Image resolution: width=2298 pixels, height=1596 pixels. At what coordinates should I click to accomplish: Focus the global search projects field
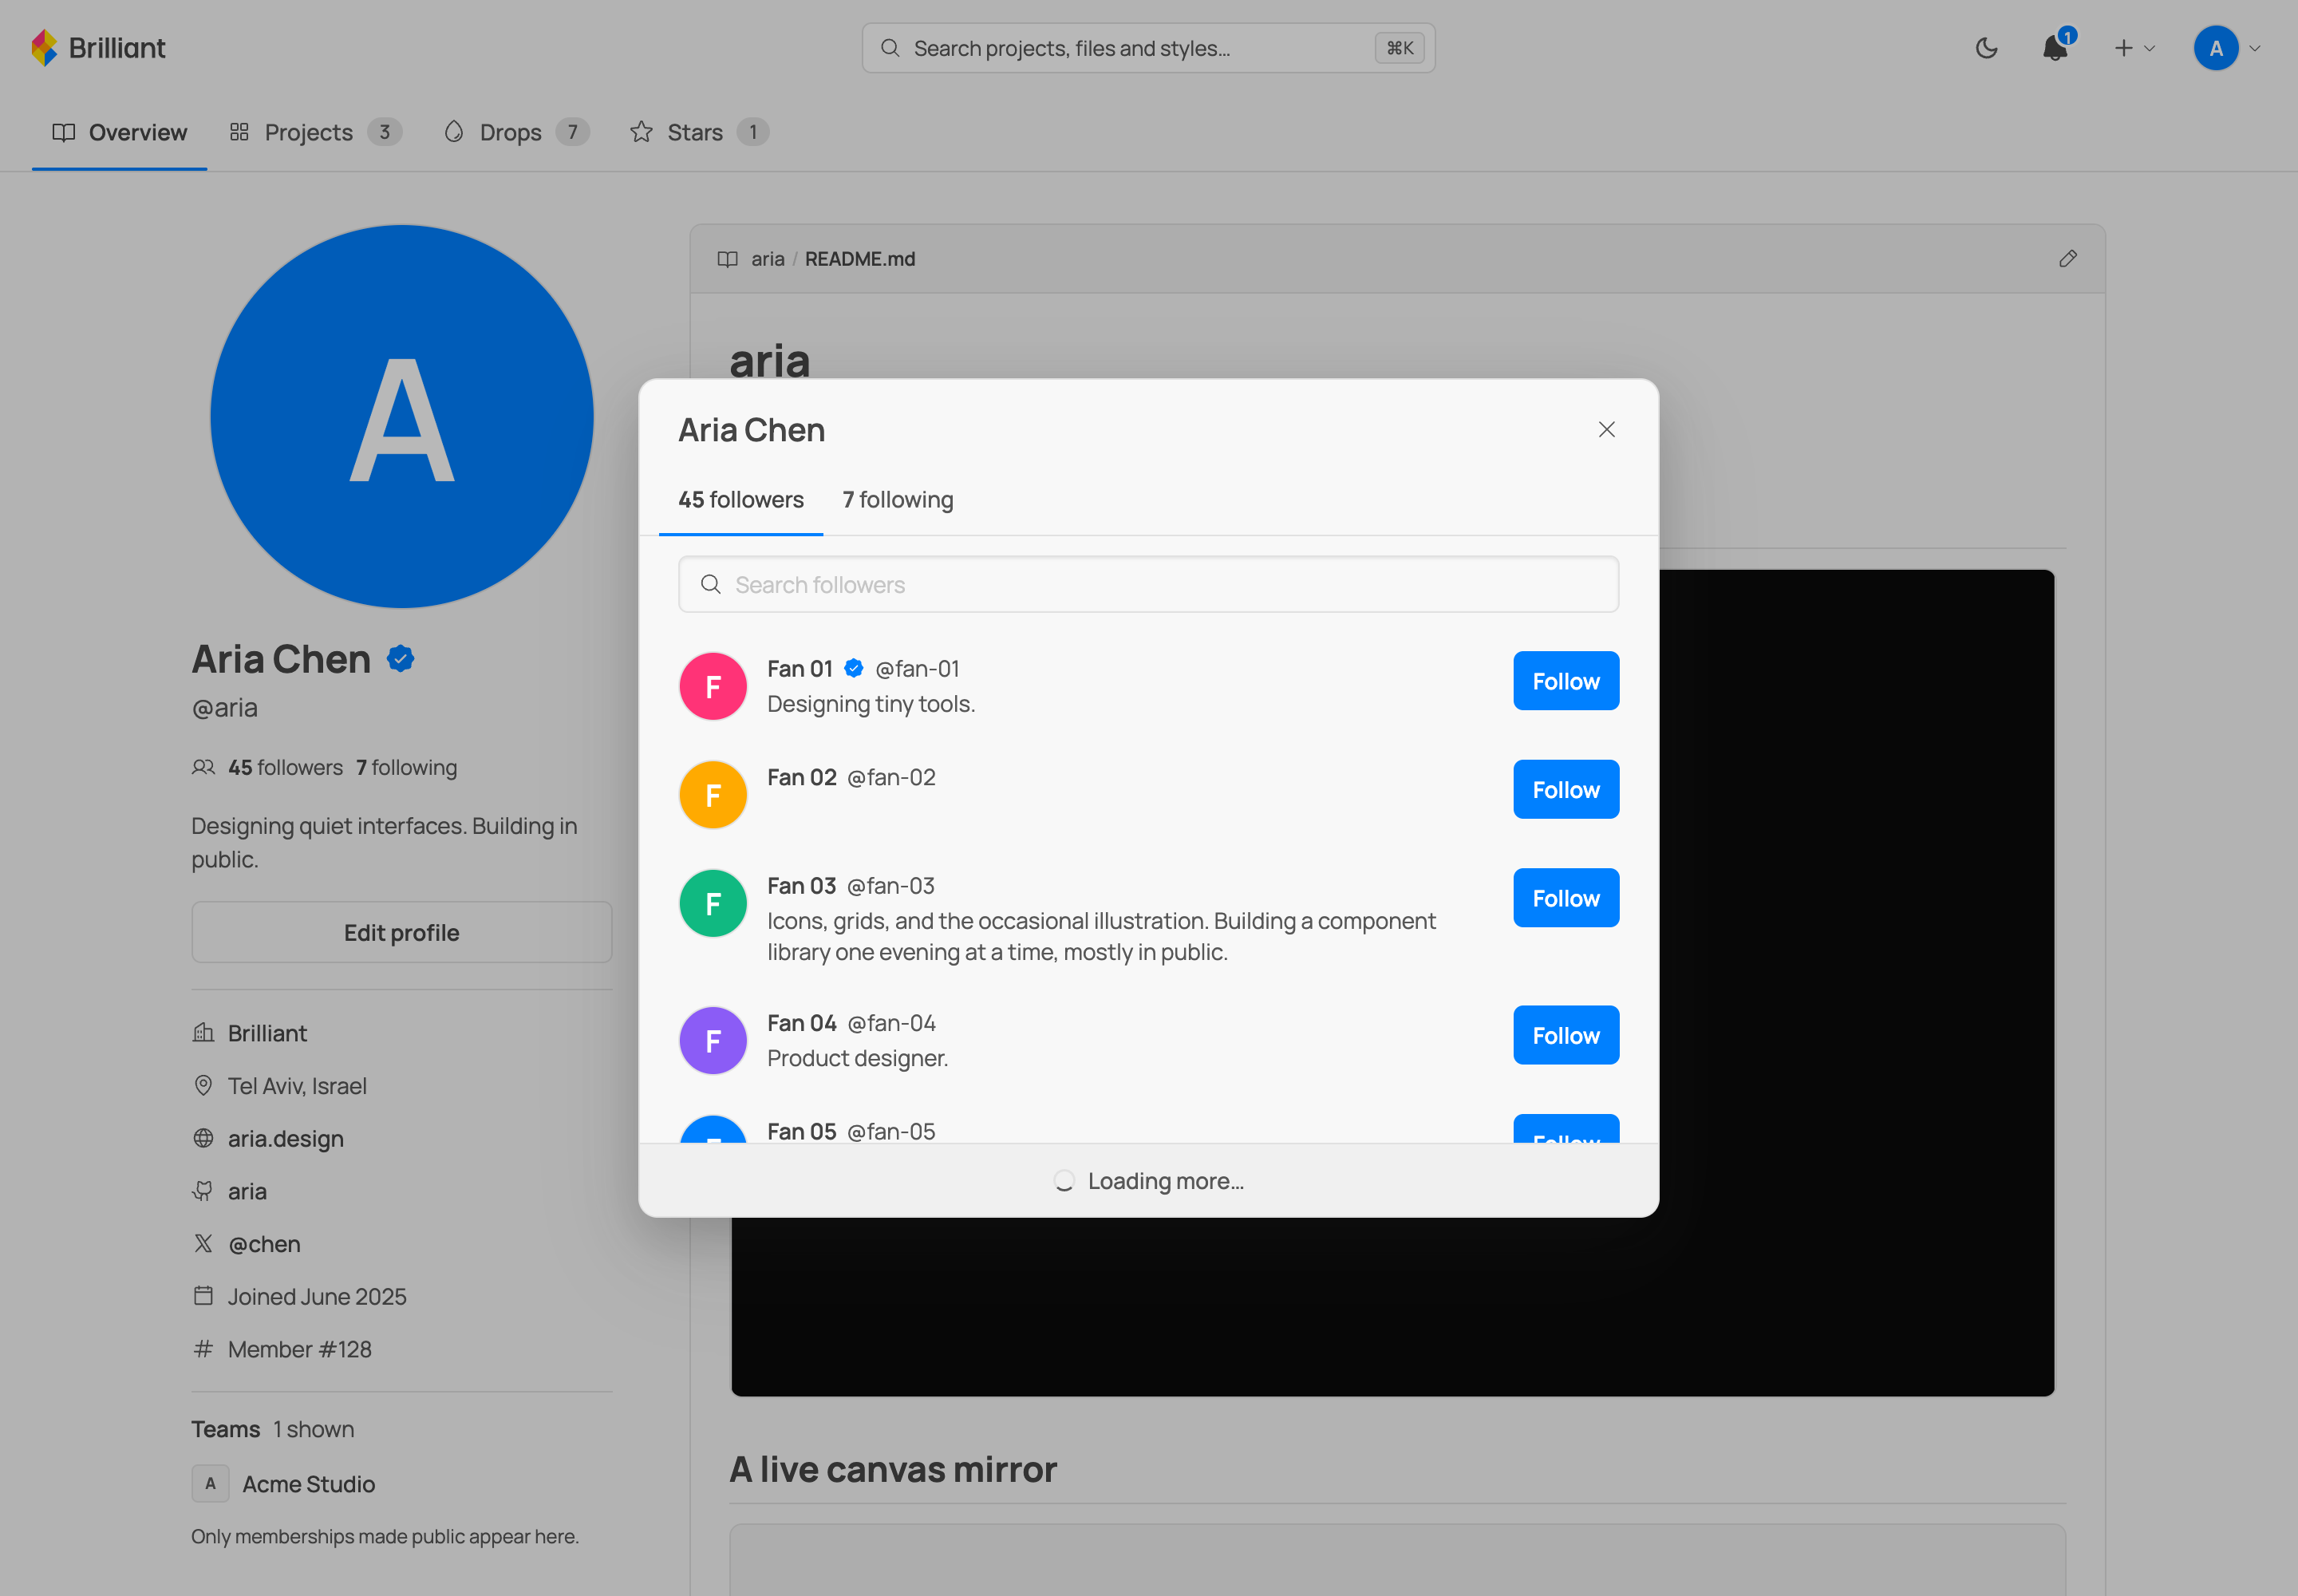pyautogui.click(x=1148, y=48)
